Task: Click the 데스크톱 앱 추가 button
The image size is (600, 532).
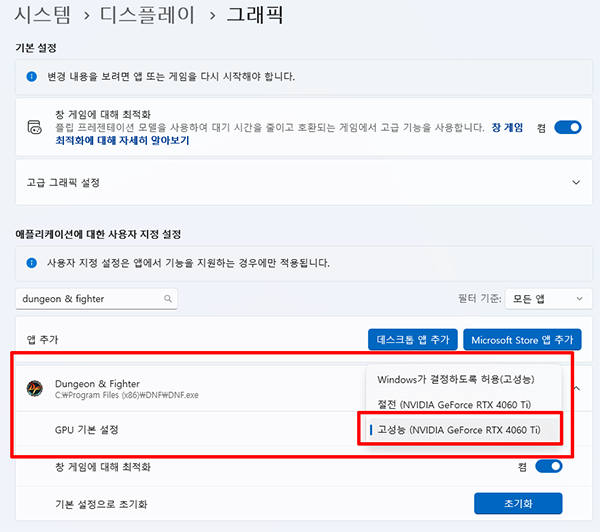Action: (x=413, y=338)
